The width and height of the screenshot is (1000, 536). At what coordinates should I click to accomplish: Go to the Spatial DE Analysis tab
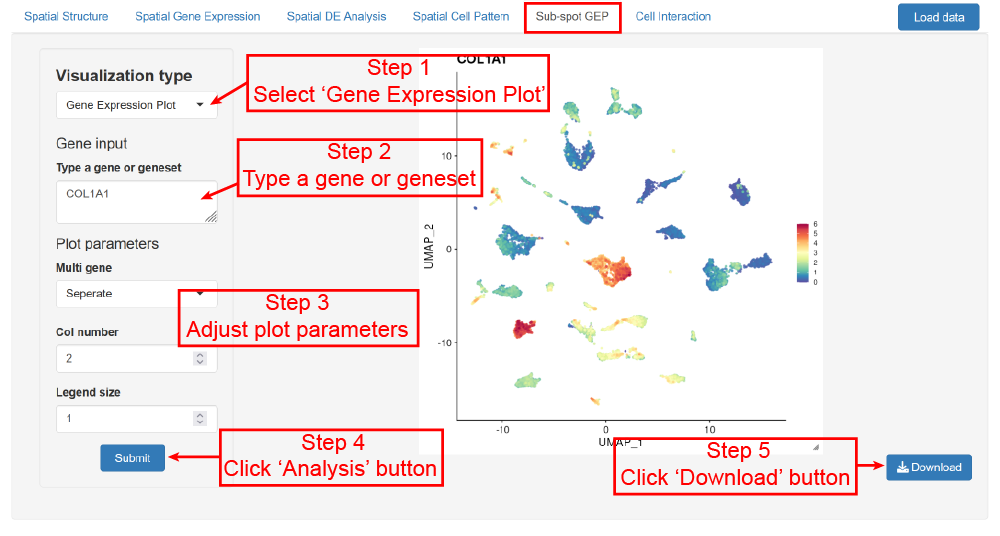336,16
